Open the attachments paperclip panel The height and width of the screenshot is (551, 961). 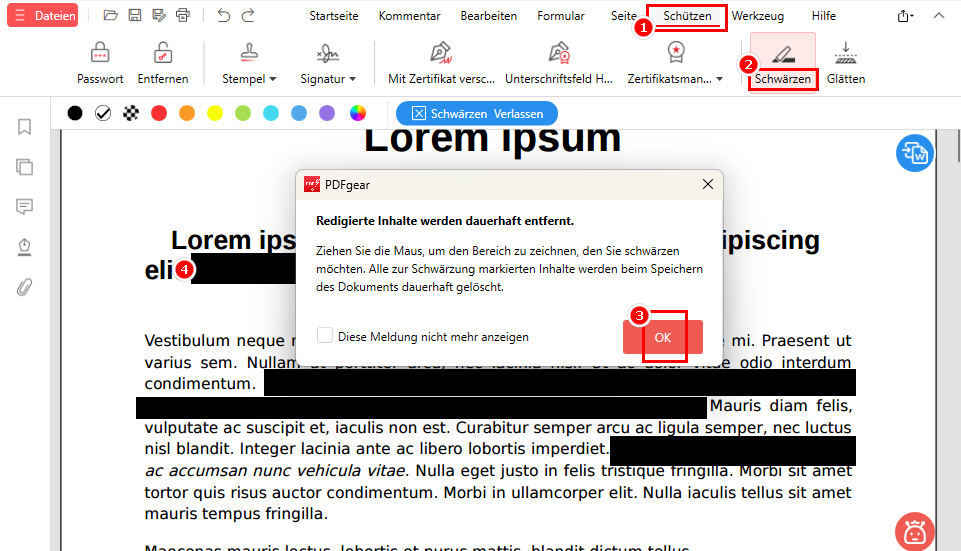25,287
